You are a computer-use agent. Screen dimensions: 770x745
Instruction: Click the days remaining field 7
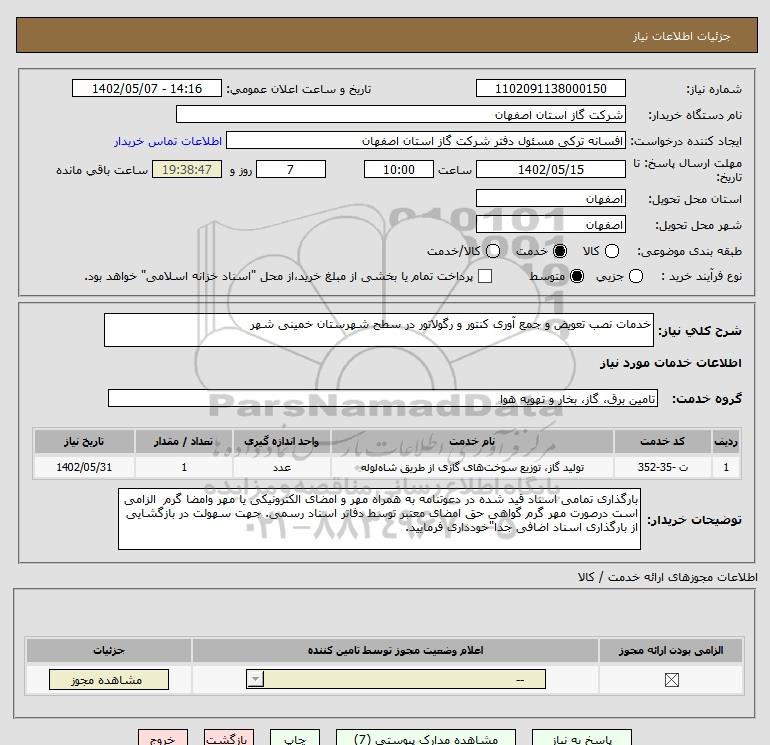pyautogui.click(x=291, y=169)
